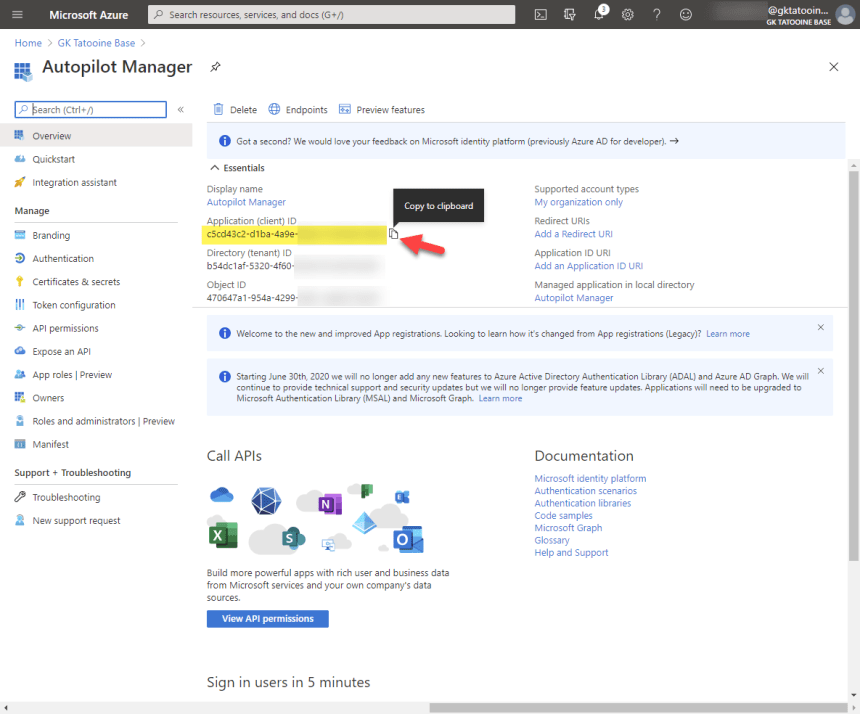The width and height of the screenshot is (860, 714).
Task: Send feedback using the smiley icon
Action: (x=686, y=14)
